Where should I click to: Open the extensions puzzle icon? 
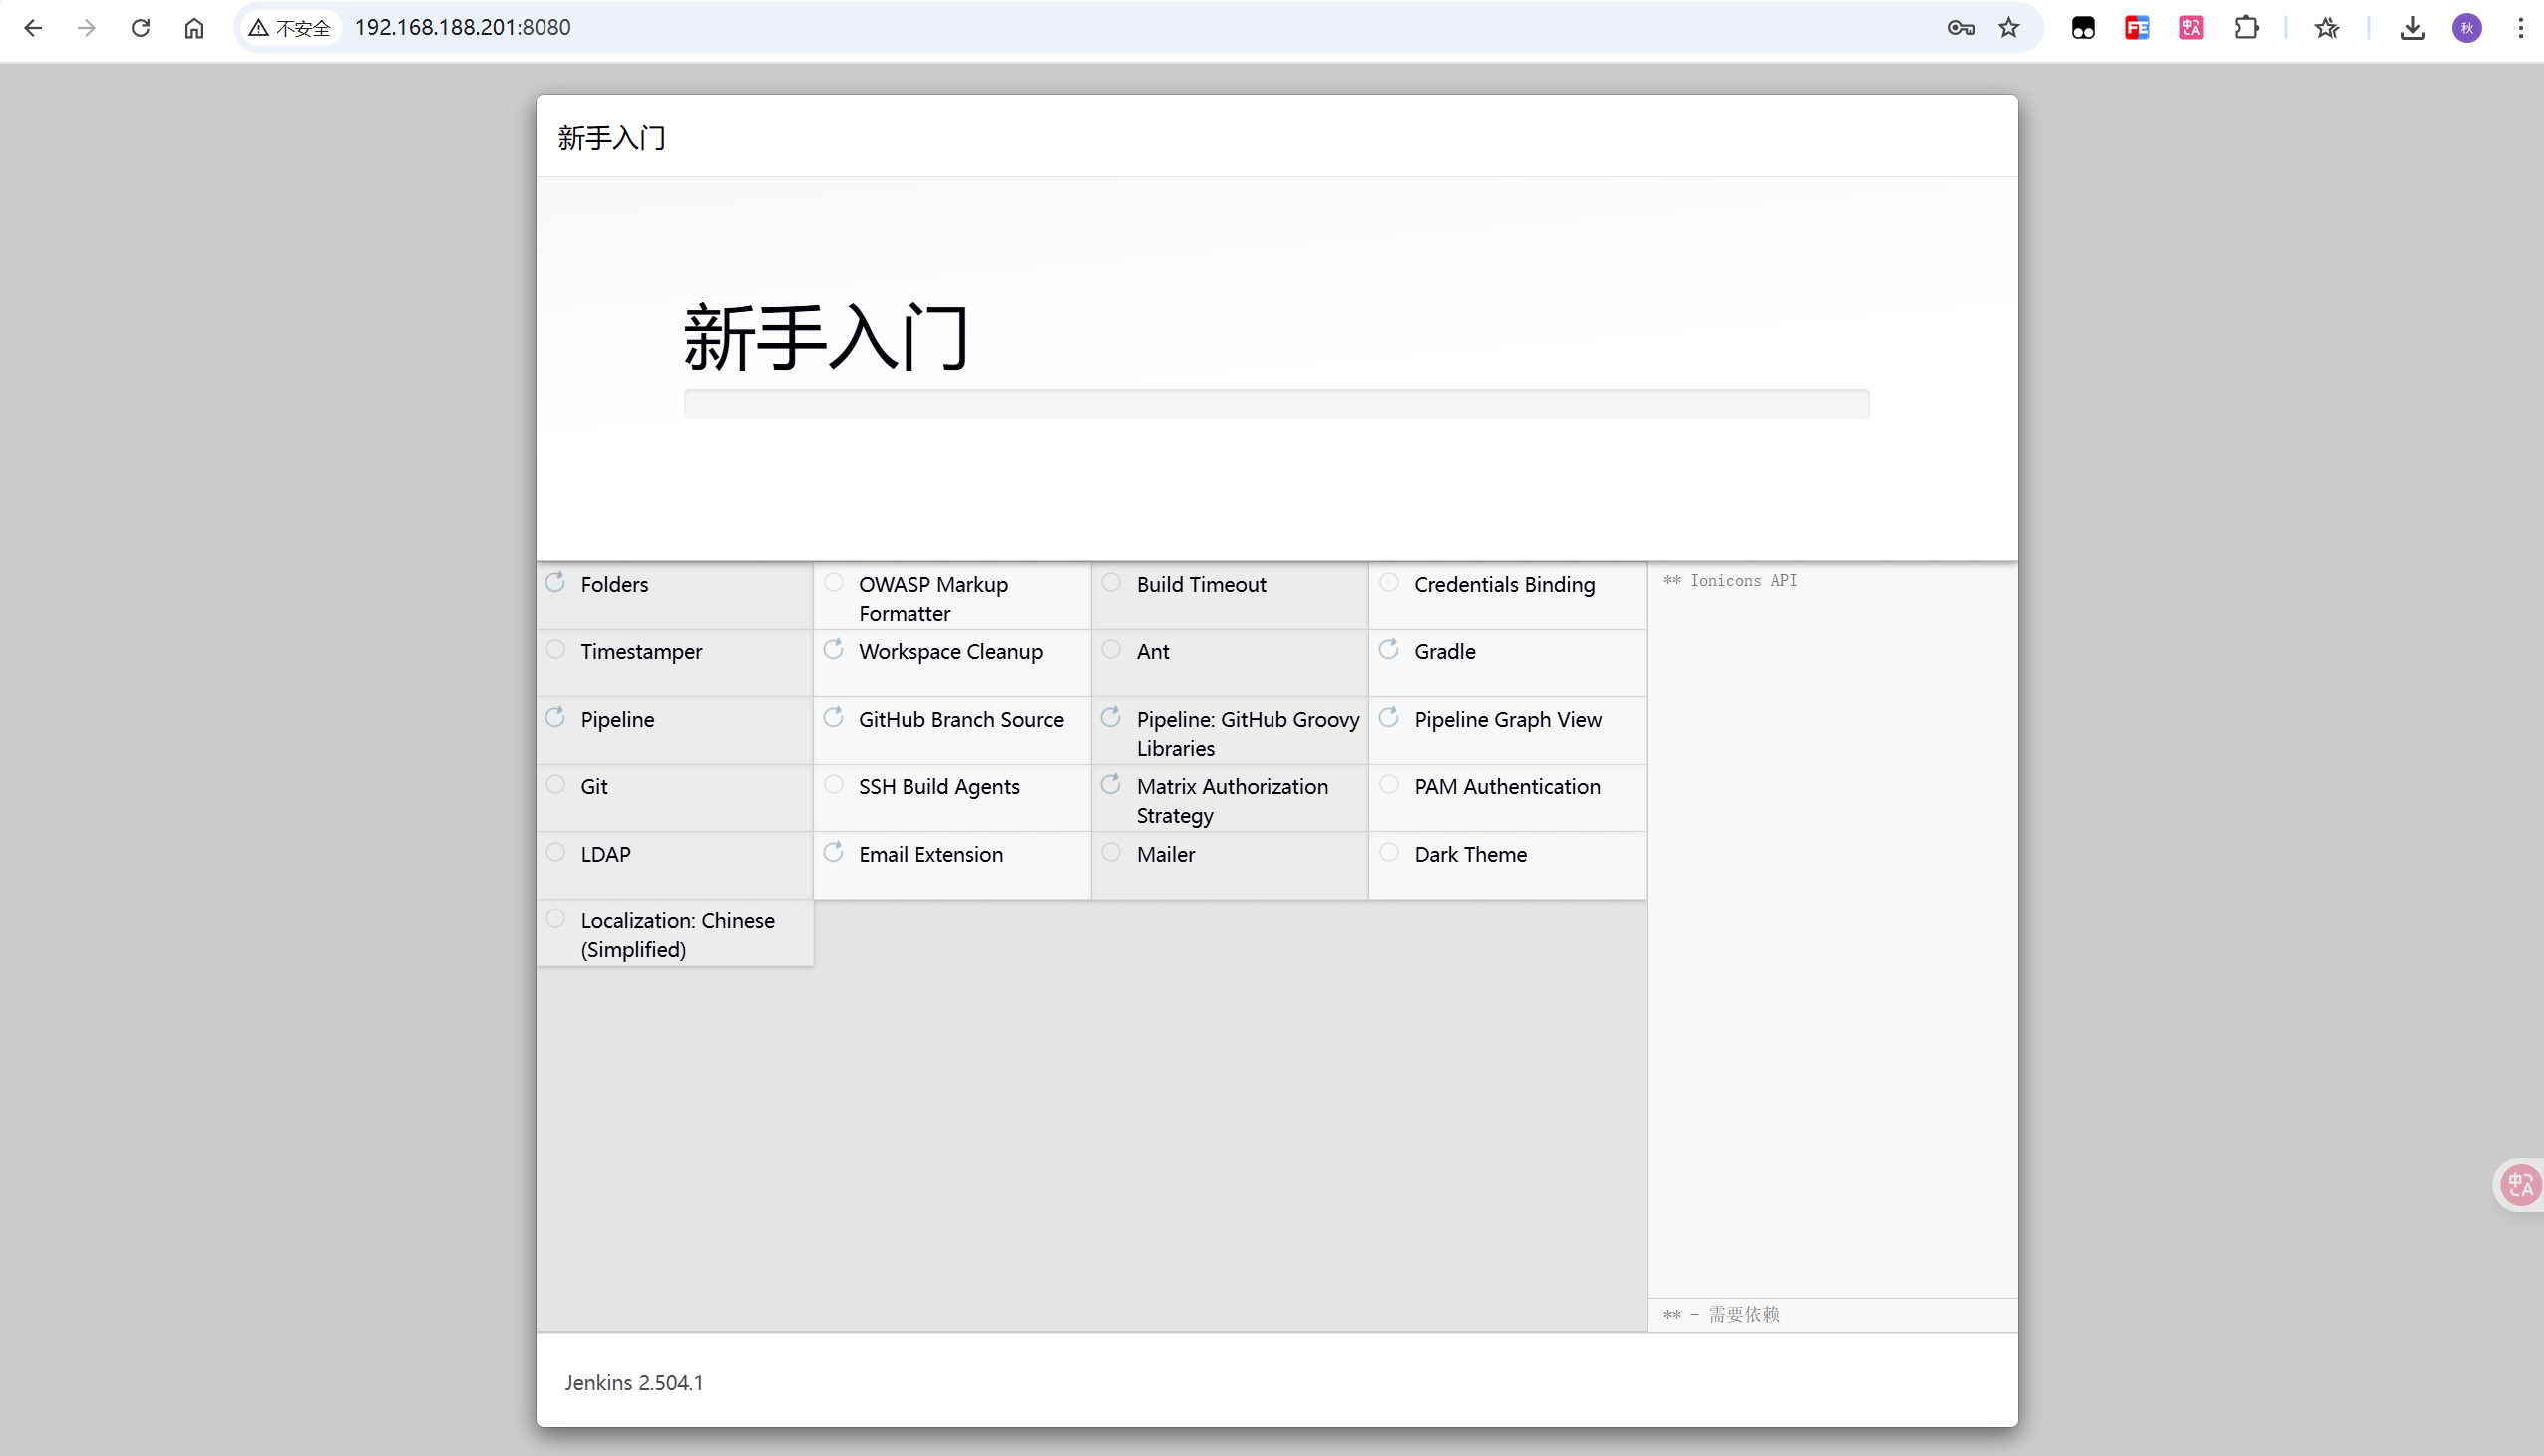click(x=2246, y=28)
